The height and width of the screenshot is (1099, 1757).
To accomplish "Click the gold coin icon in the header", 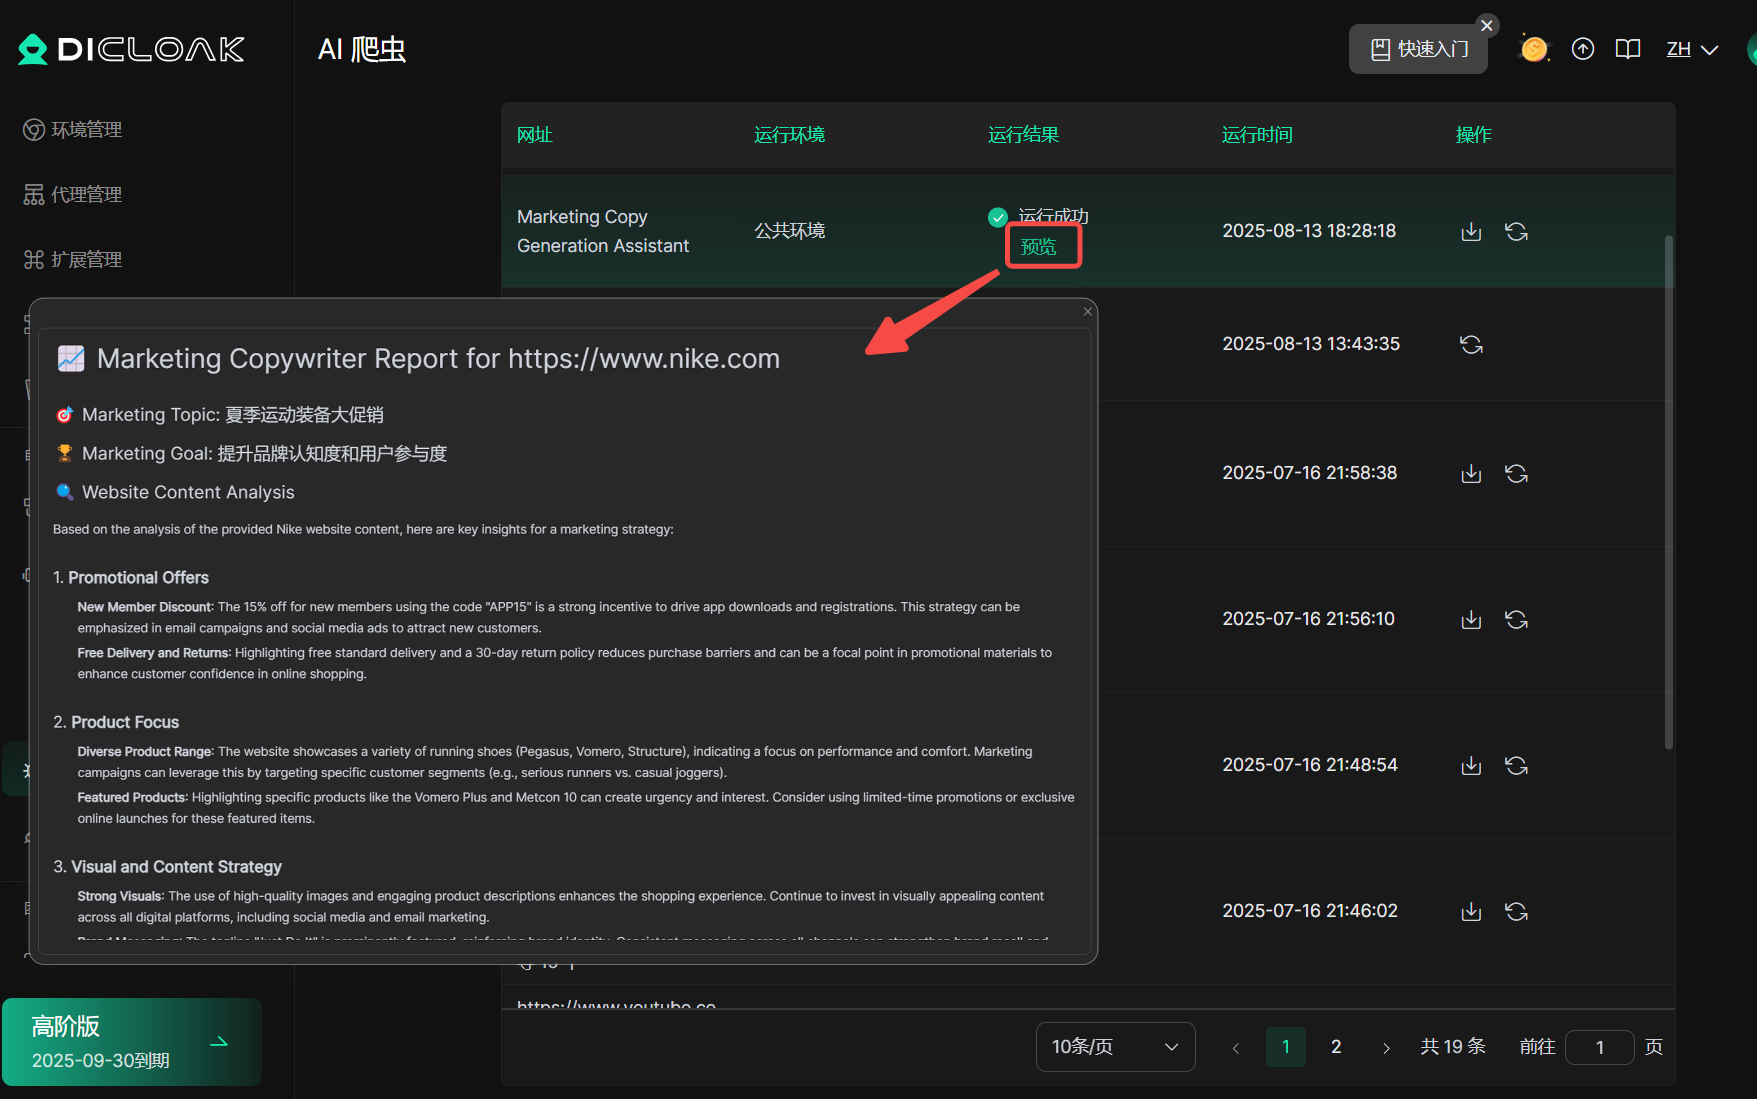I will click(1534, 49).
